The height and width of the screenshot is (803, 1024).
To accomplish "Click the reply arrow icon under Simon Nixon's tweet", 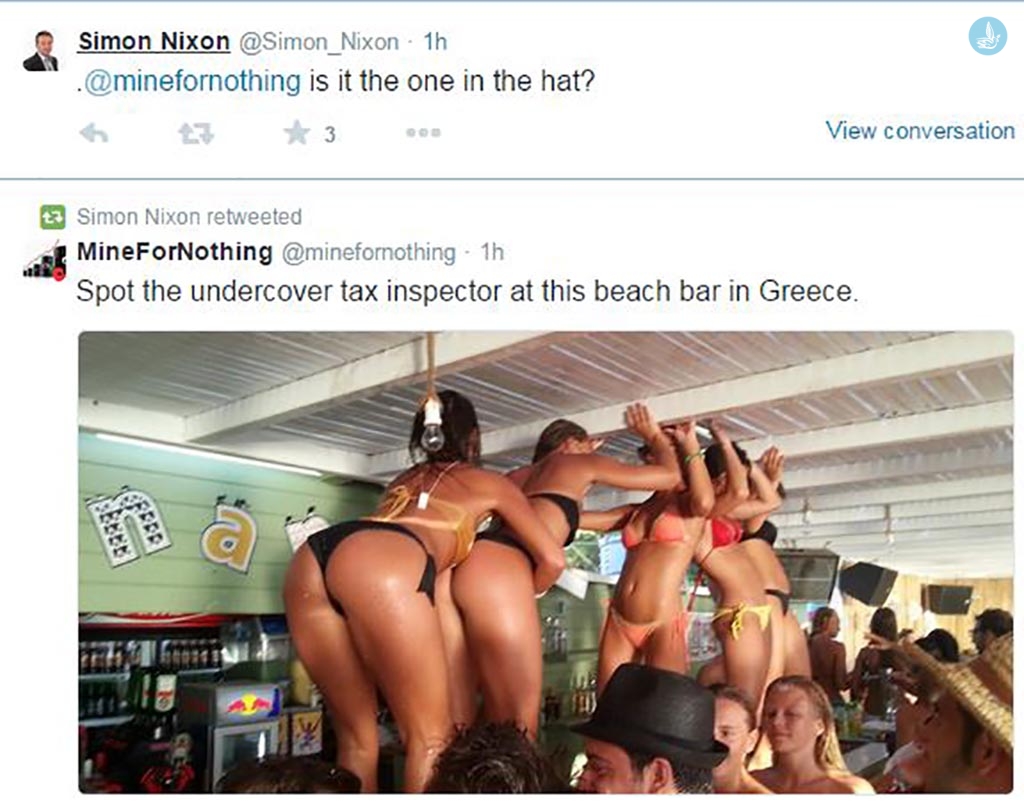I will pos(94,133).
